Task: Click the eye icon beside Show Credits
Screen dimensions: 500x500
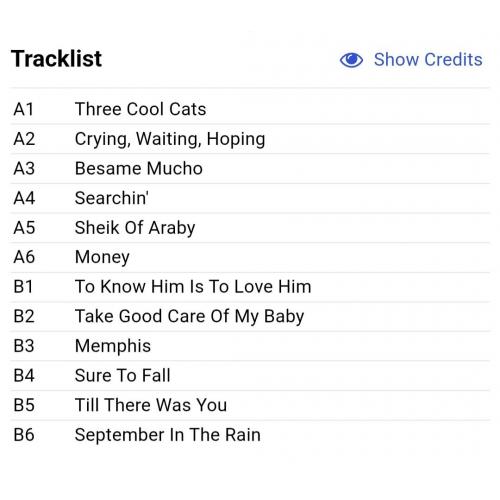Action: (351, 60)
